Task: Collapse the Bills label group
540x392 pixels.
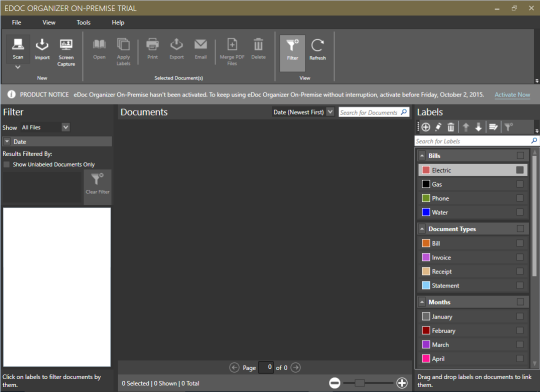Action: pyautogui.click(x=422, y=156)
